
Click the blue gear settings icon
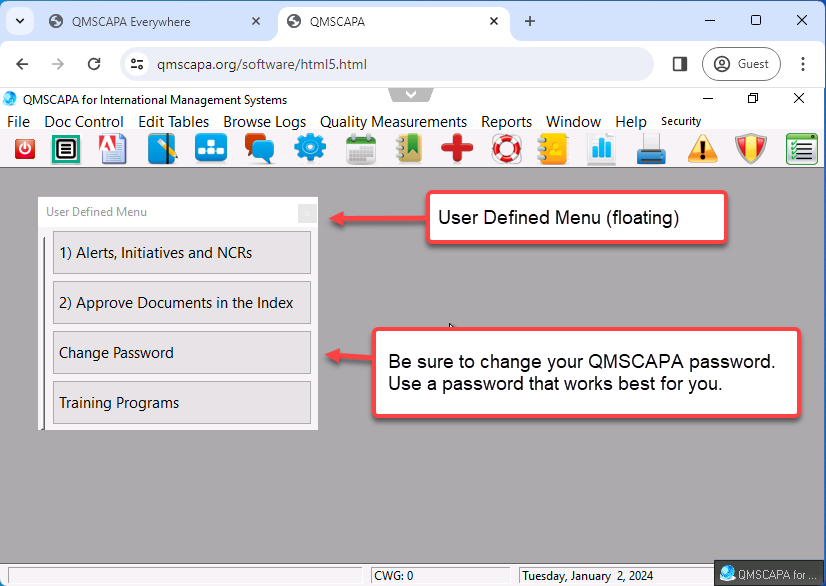(310, 148)
